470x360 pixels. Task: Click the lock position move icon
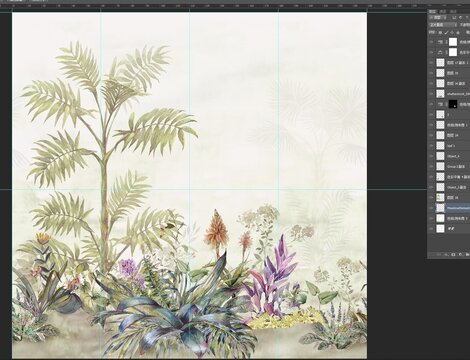click(452, 32)
